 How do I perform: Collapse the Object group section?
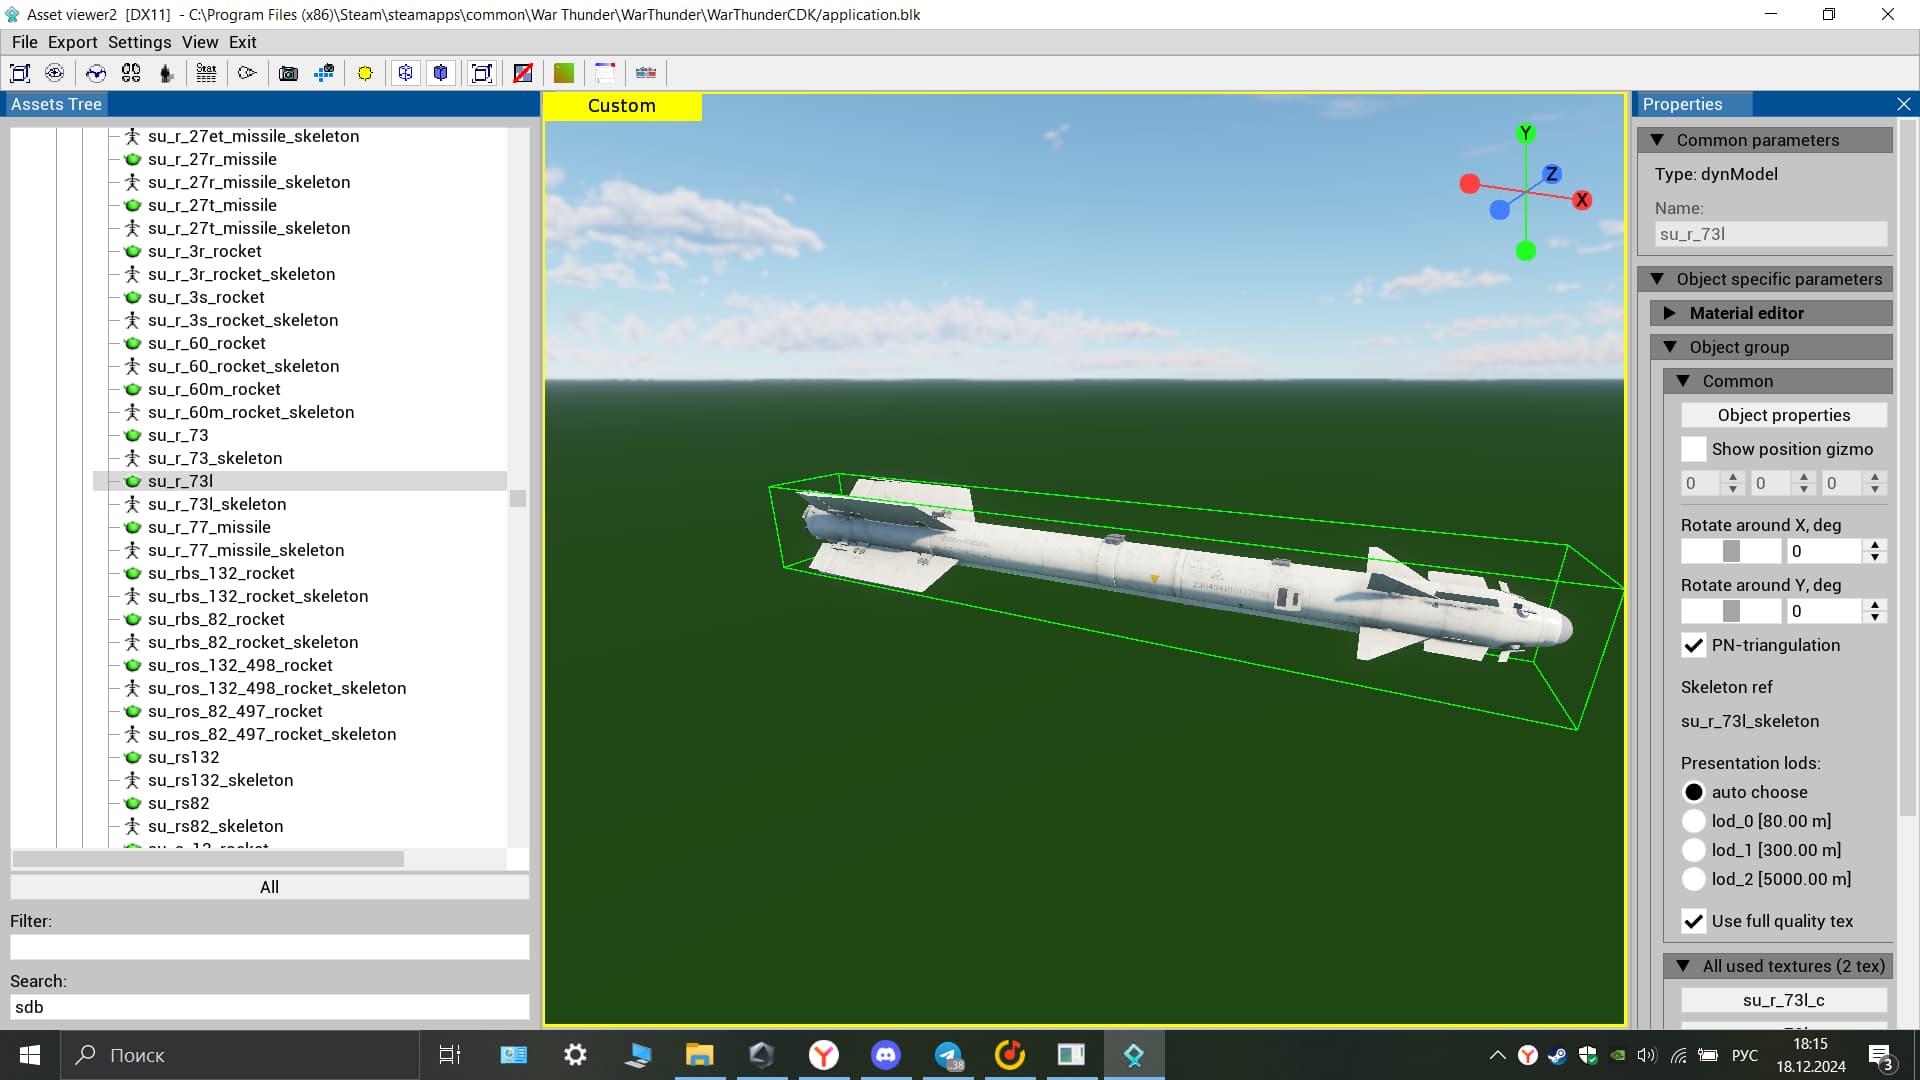click(x=1771, y=347)
